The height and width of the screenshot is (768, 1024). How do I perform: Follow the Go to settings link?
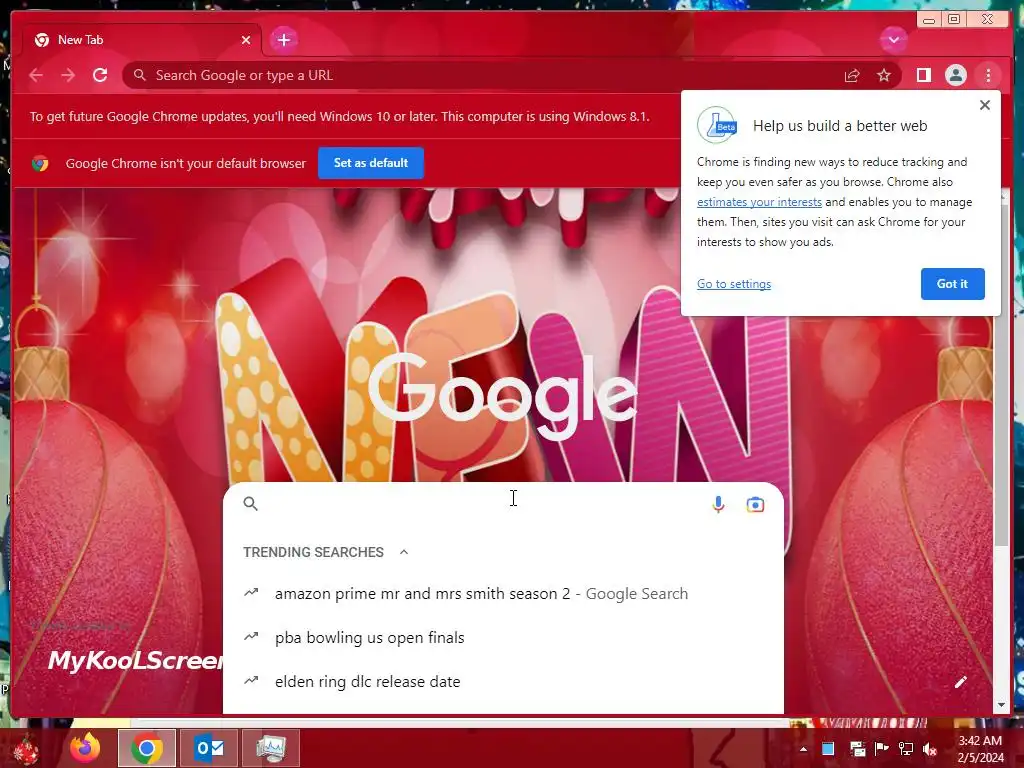point(734,284)
